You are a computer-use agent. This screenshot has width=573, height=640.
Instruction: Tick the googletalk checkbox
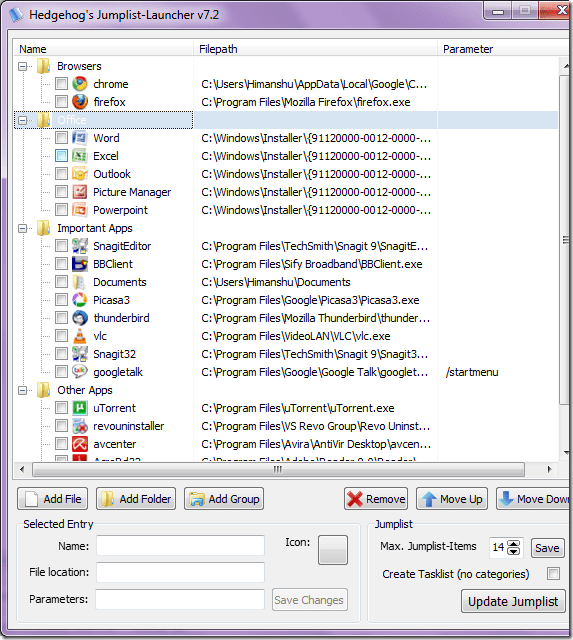coord(62,371)
